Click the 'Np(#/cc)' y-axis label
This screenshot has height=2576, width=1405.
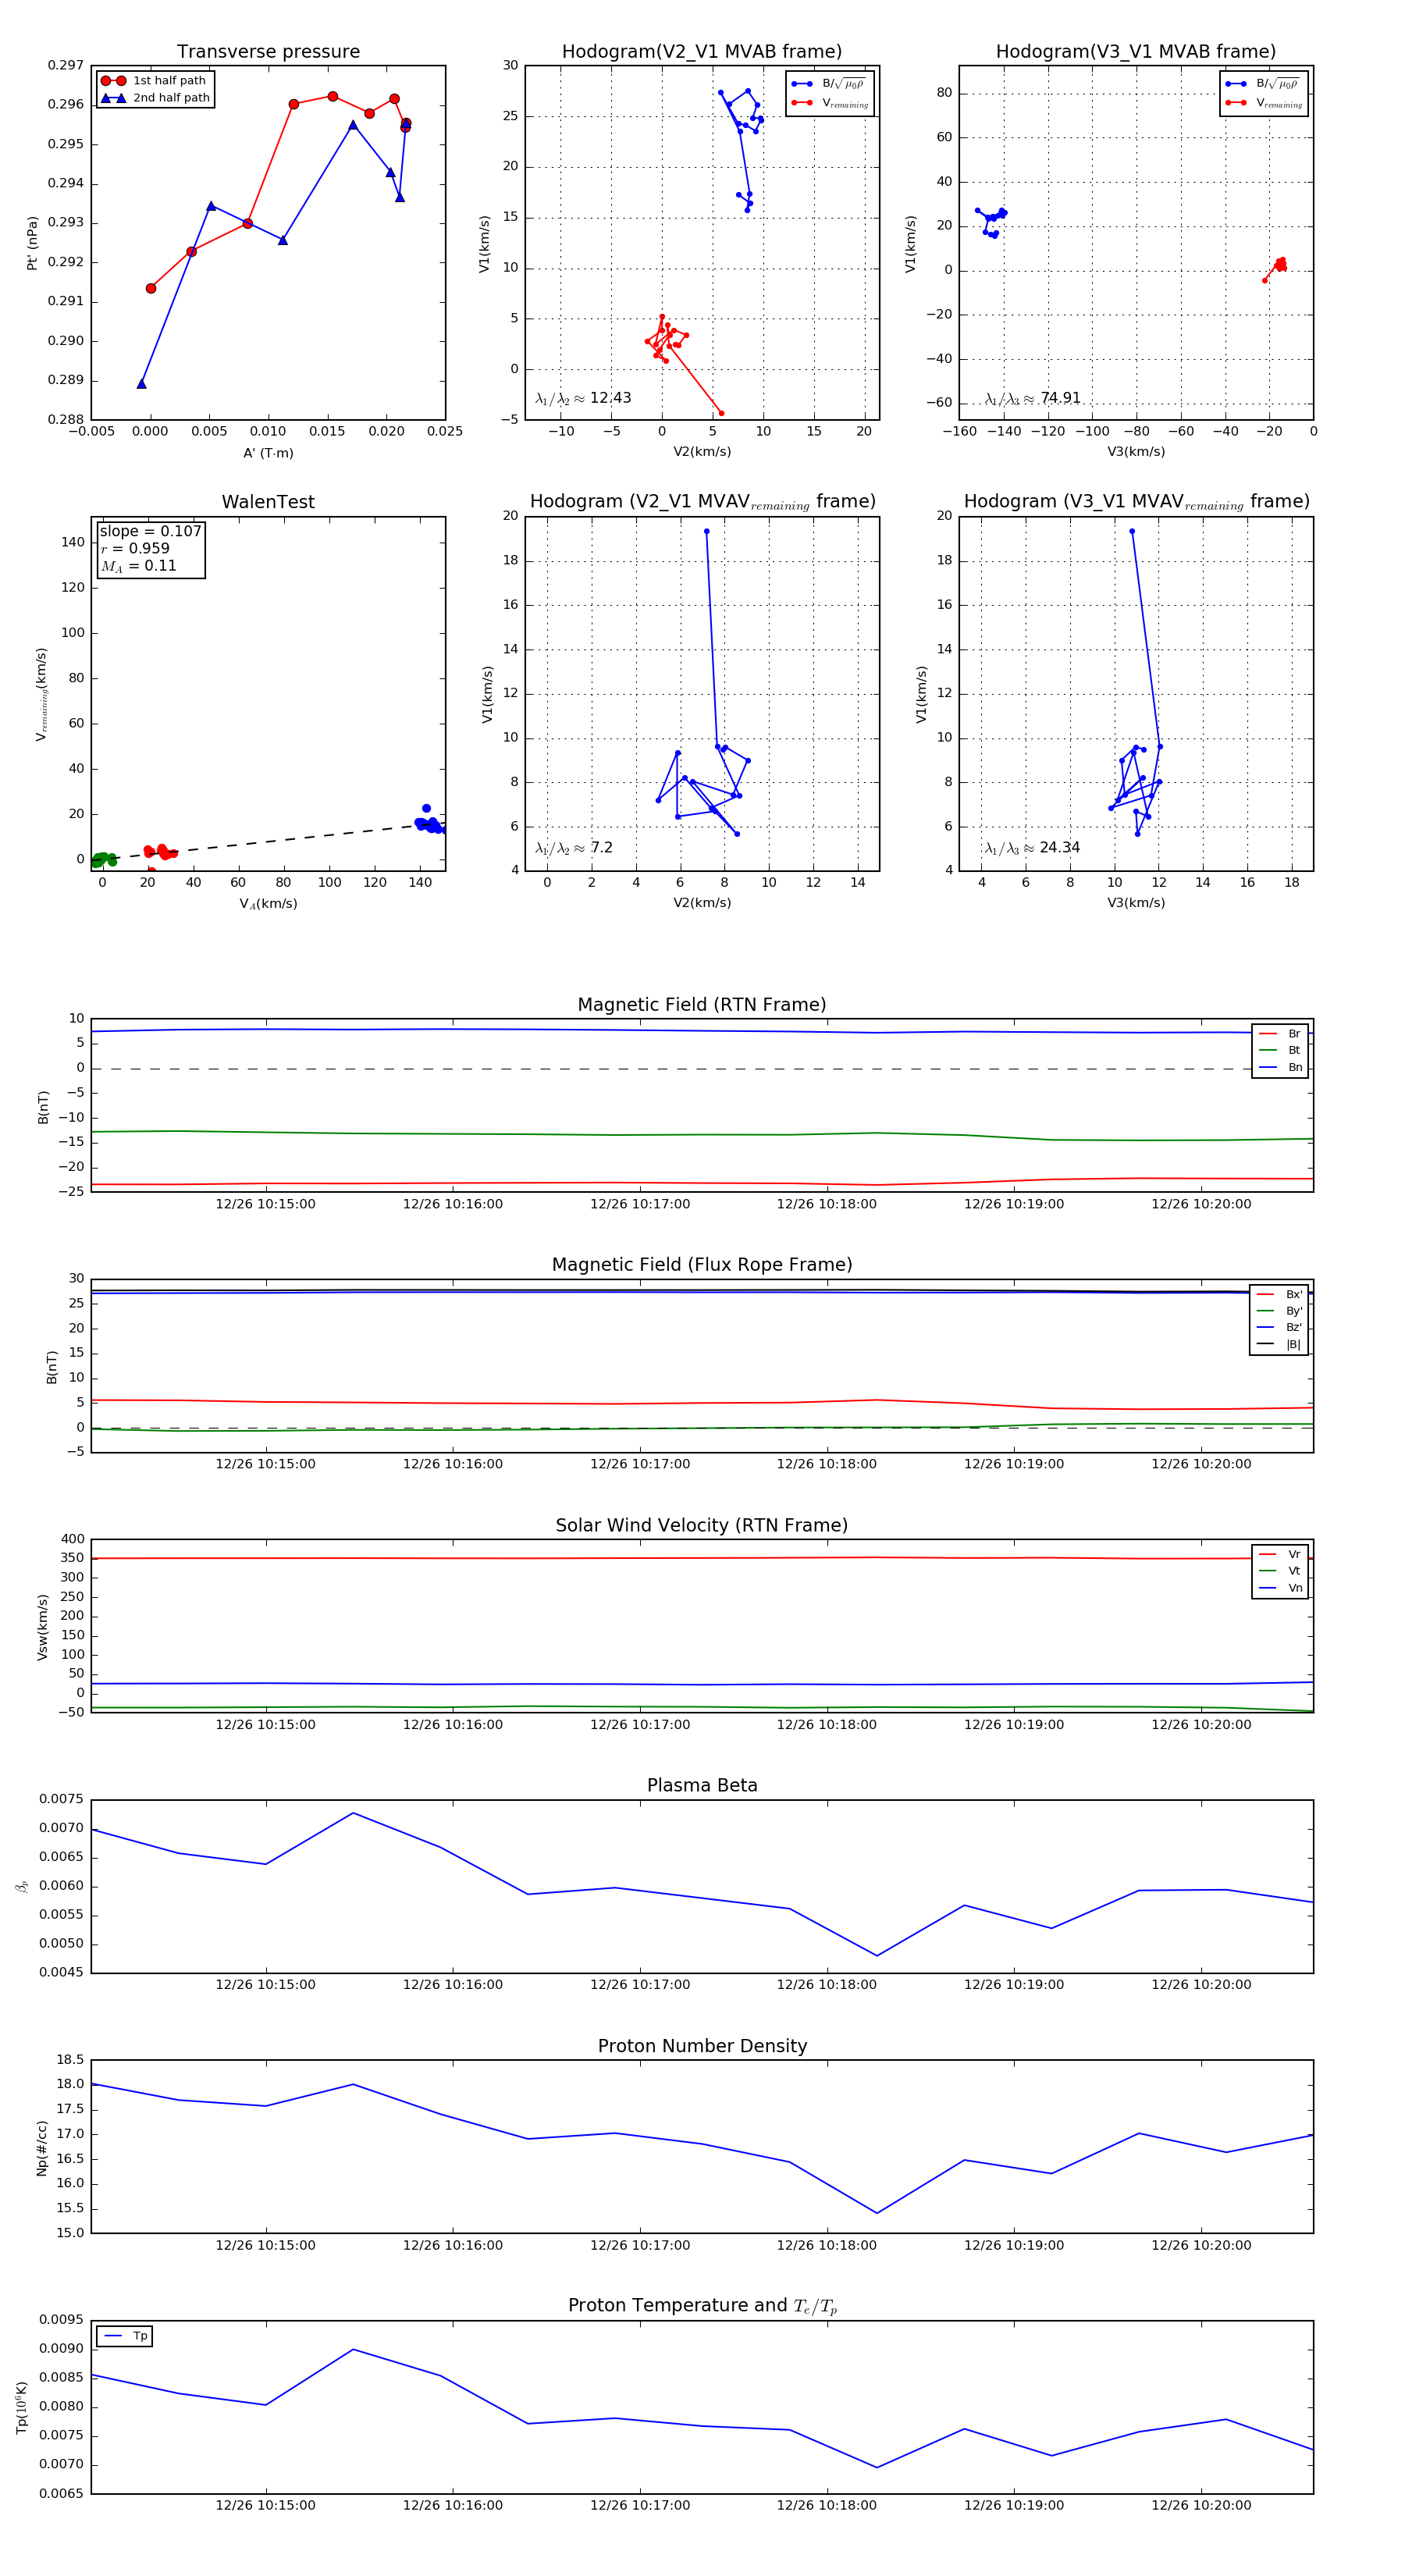pos(42,2148)
